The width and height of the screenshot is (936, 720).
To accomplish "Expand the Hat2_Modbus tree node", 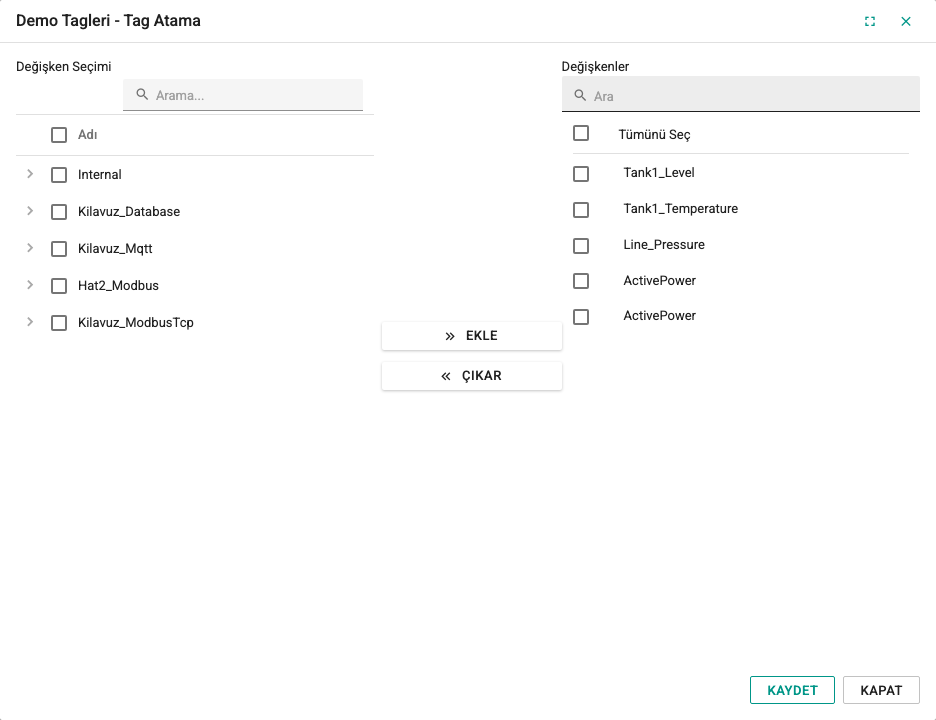I will coord(30,285).
